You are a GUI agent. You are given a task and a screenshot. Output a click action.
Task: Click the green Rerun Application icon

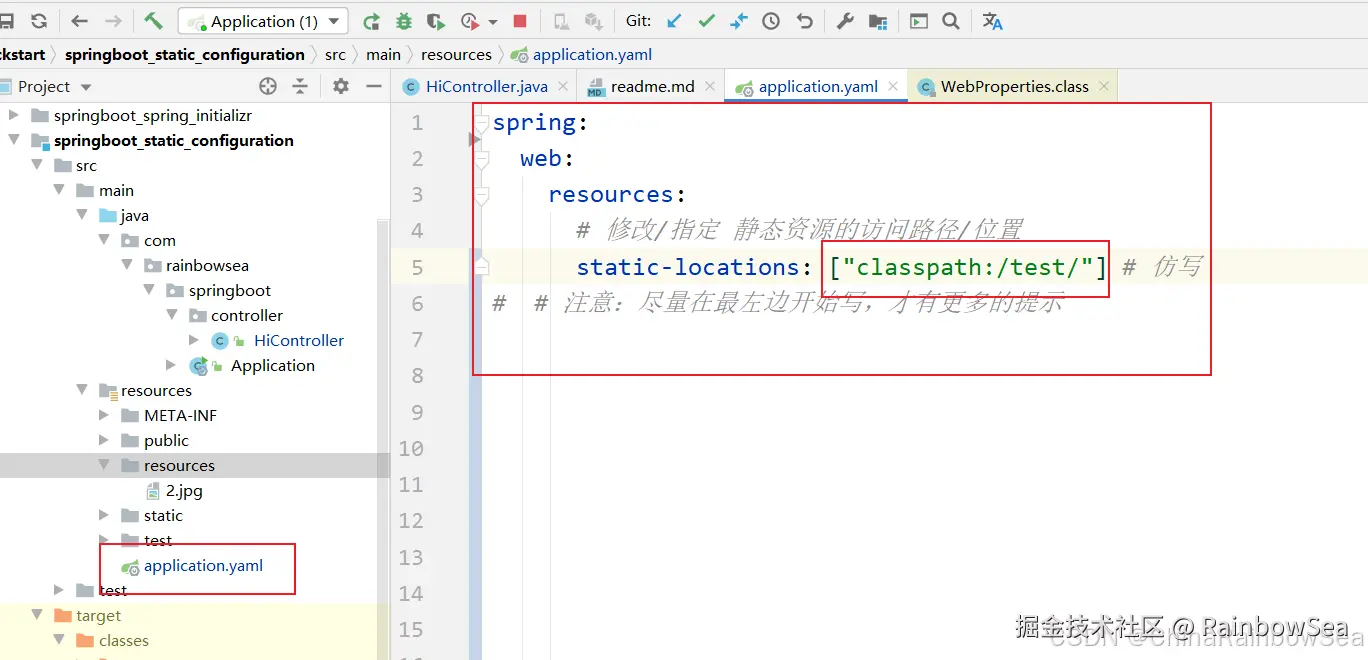tap(371, 21)
